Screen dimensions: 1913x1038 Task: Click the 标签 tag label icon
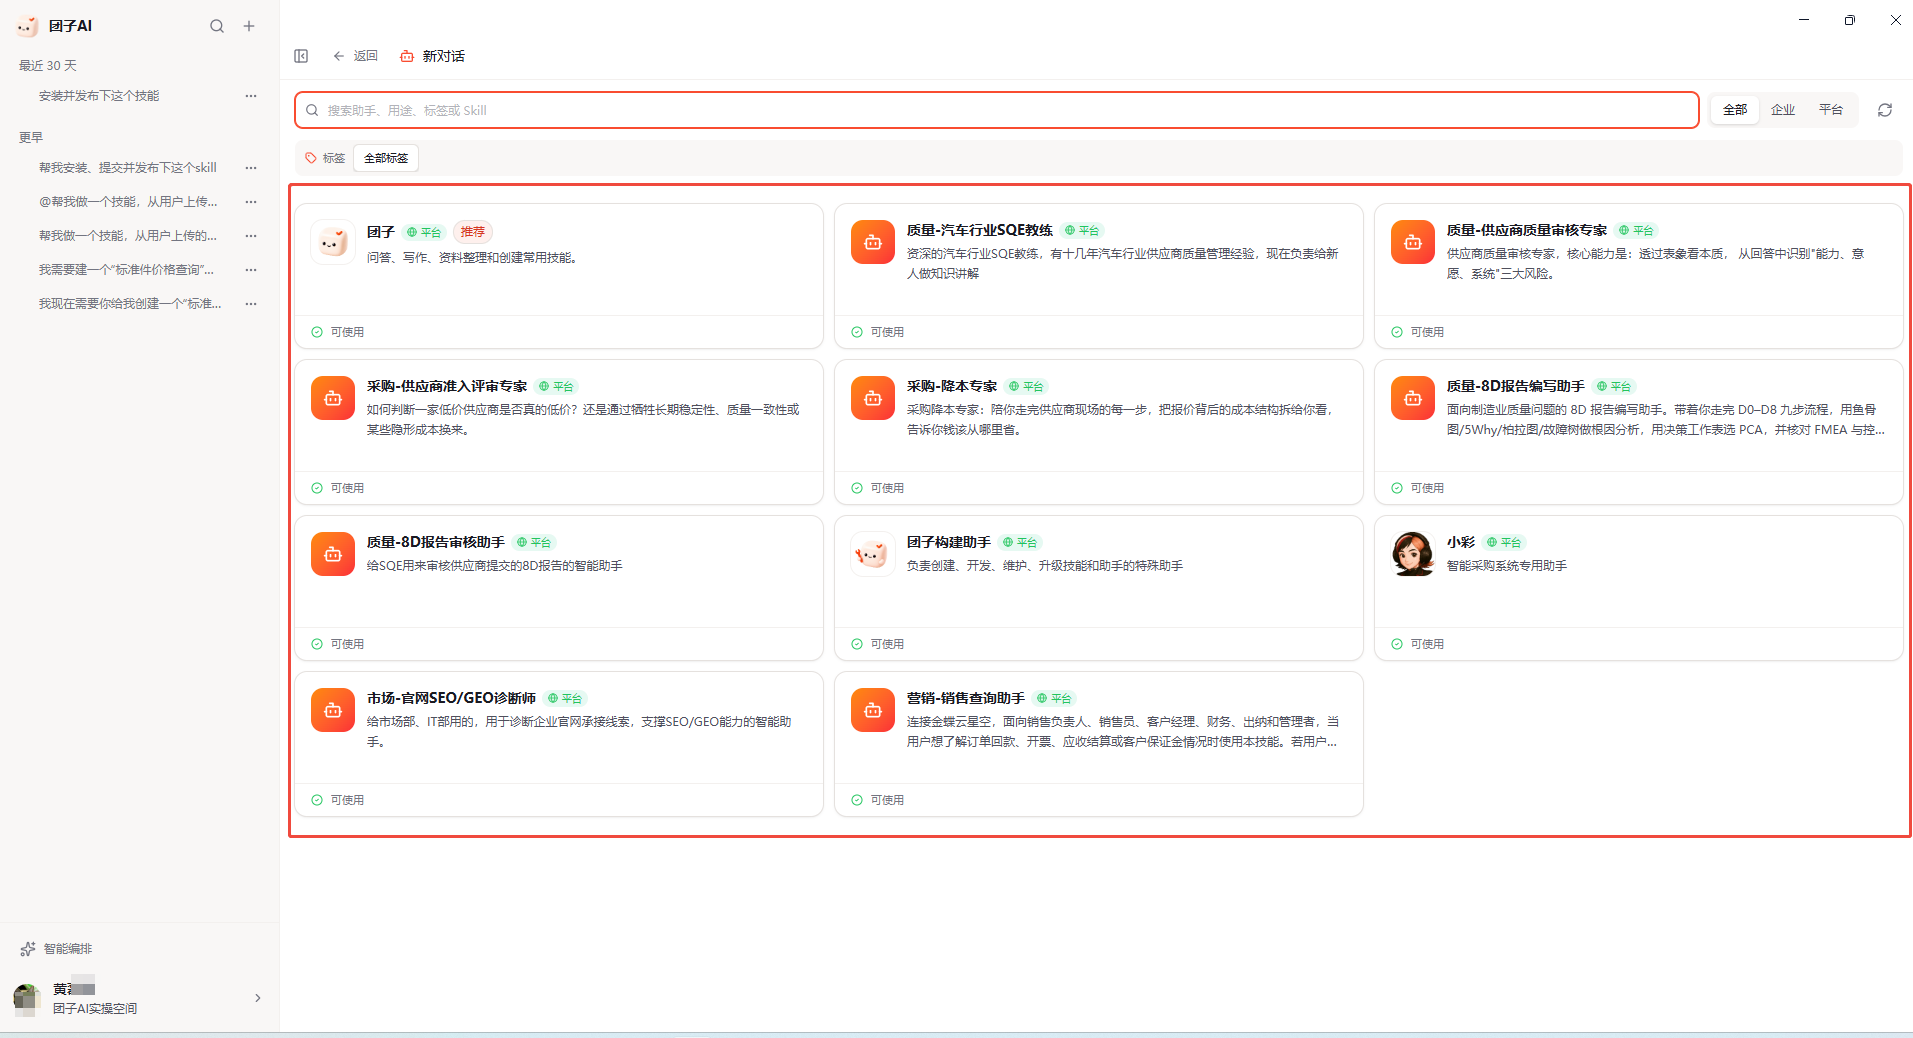[x=311, y=158]
